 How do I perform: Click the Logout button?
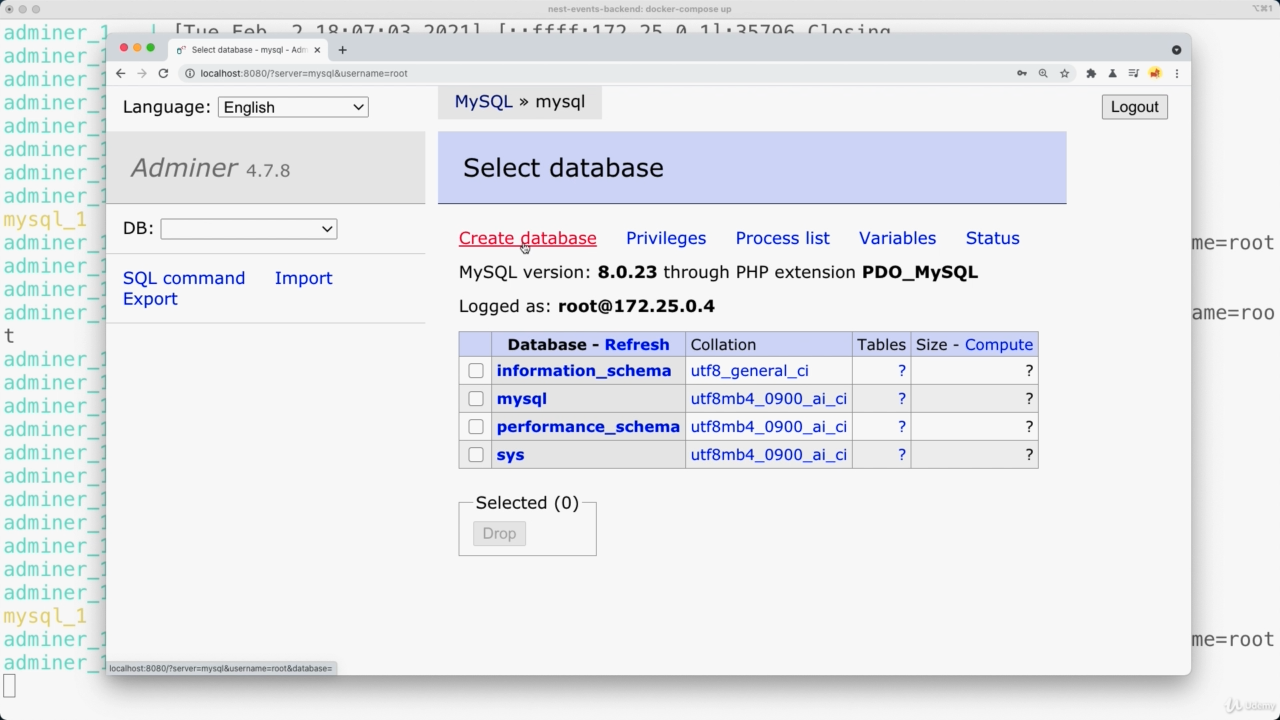1134,107
